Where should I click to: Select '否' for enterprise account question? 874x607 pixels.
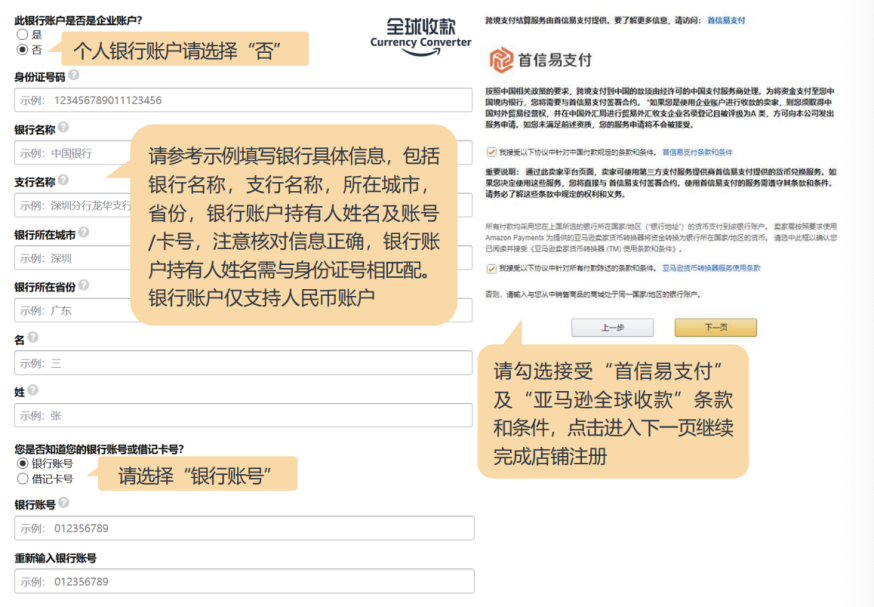[22, 50]
